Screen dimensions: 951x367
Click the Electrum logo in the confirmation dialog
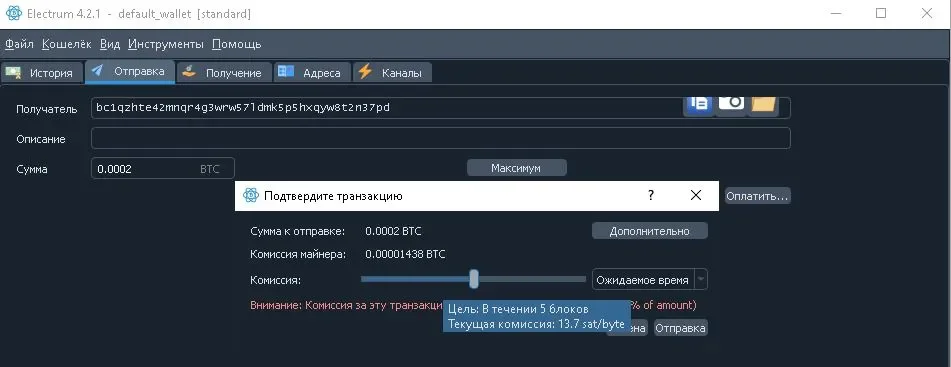(x=250, y=195)
